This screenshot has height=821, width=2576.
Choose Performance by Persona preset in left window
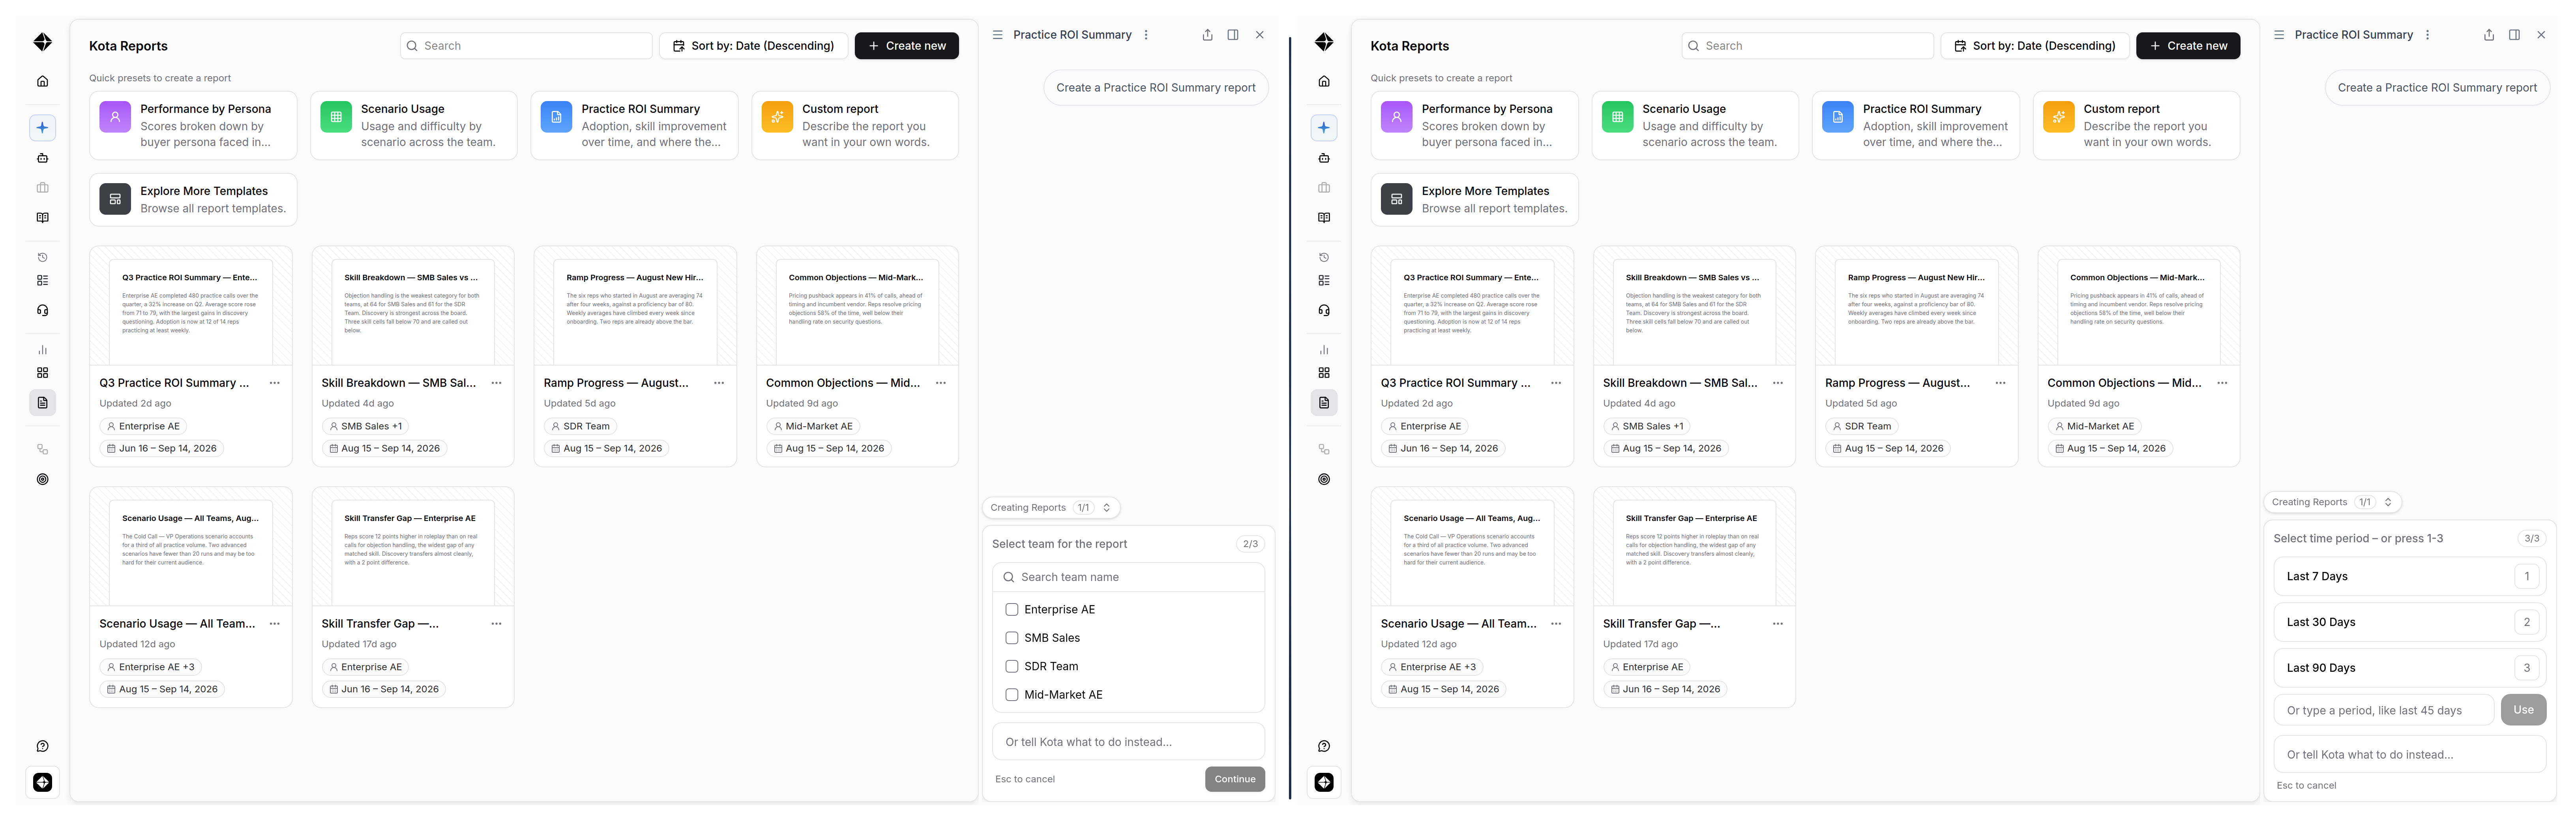coord(193,126)
